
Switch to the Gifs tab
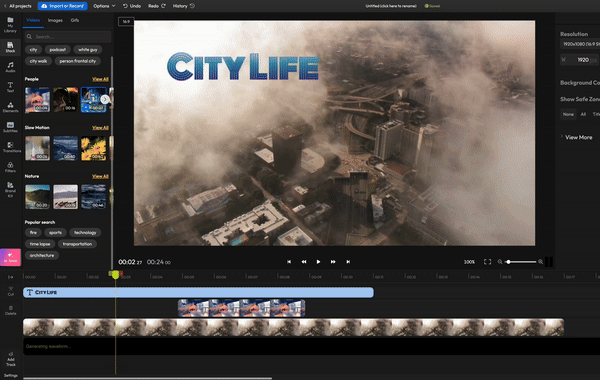(75, 20)
